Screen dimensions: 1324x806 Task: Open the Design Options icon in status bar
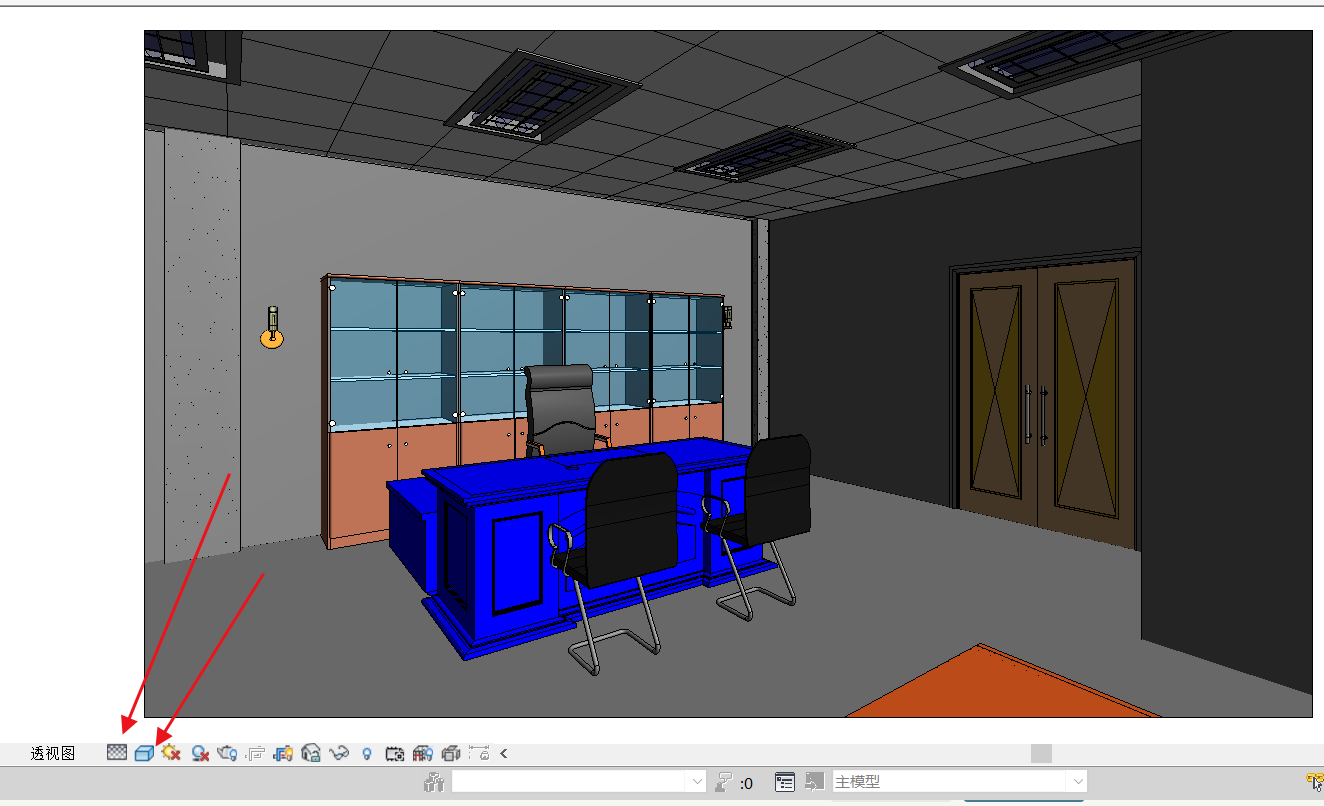[x=785, y=782]
